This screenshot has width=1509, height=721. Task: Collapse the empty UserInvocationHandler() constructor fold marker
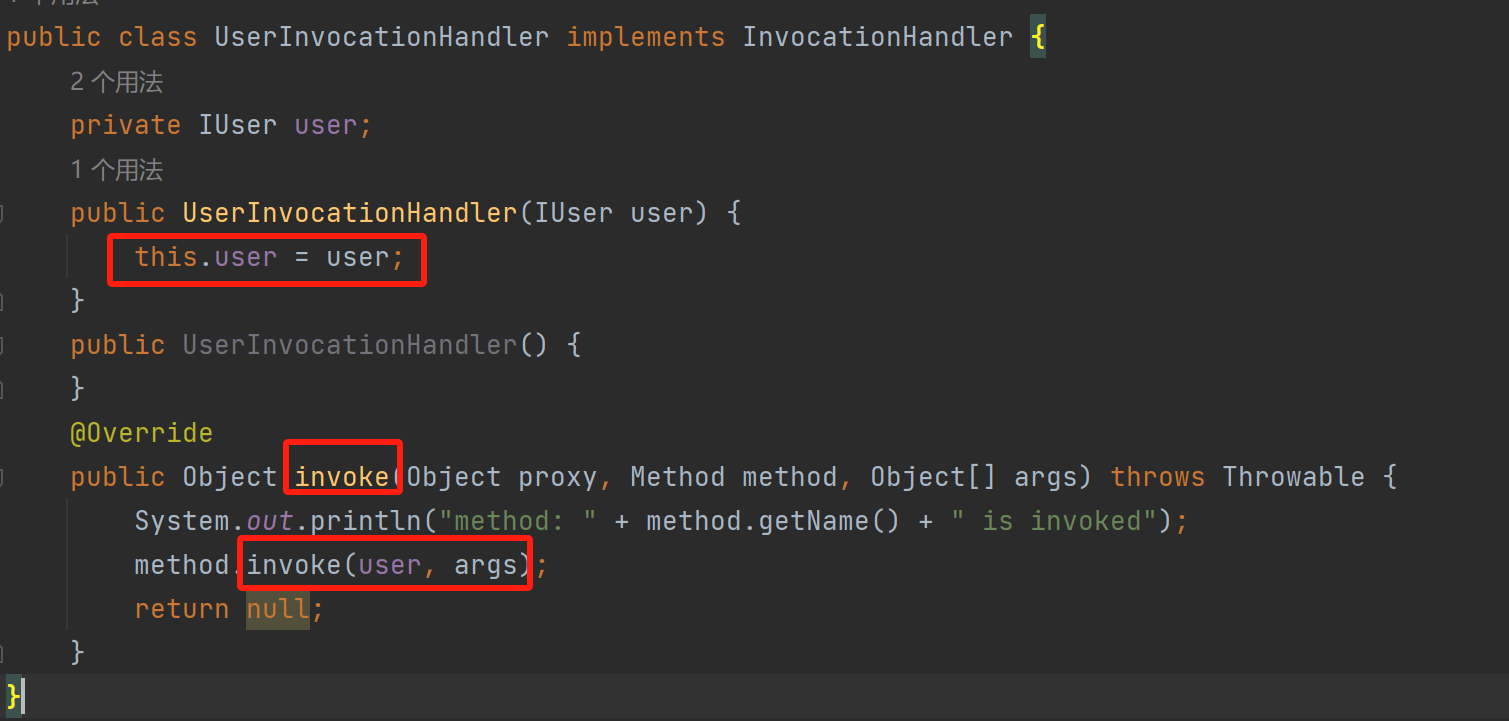tap(3, 345)
